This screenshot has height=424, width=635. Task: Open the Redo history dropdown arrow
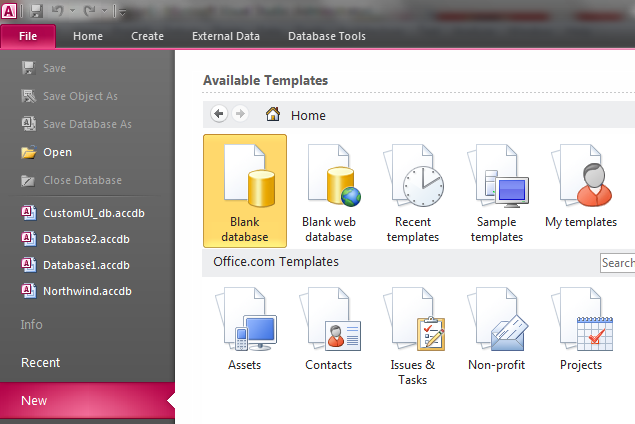[104, 11]
